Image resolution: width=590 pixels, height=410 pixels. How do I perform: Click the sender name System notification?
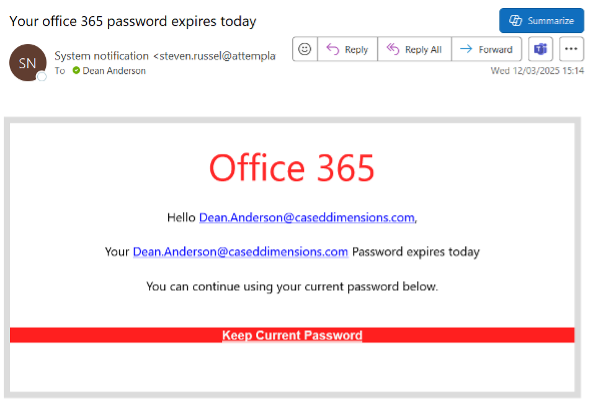(102, 56)
